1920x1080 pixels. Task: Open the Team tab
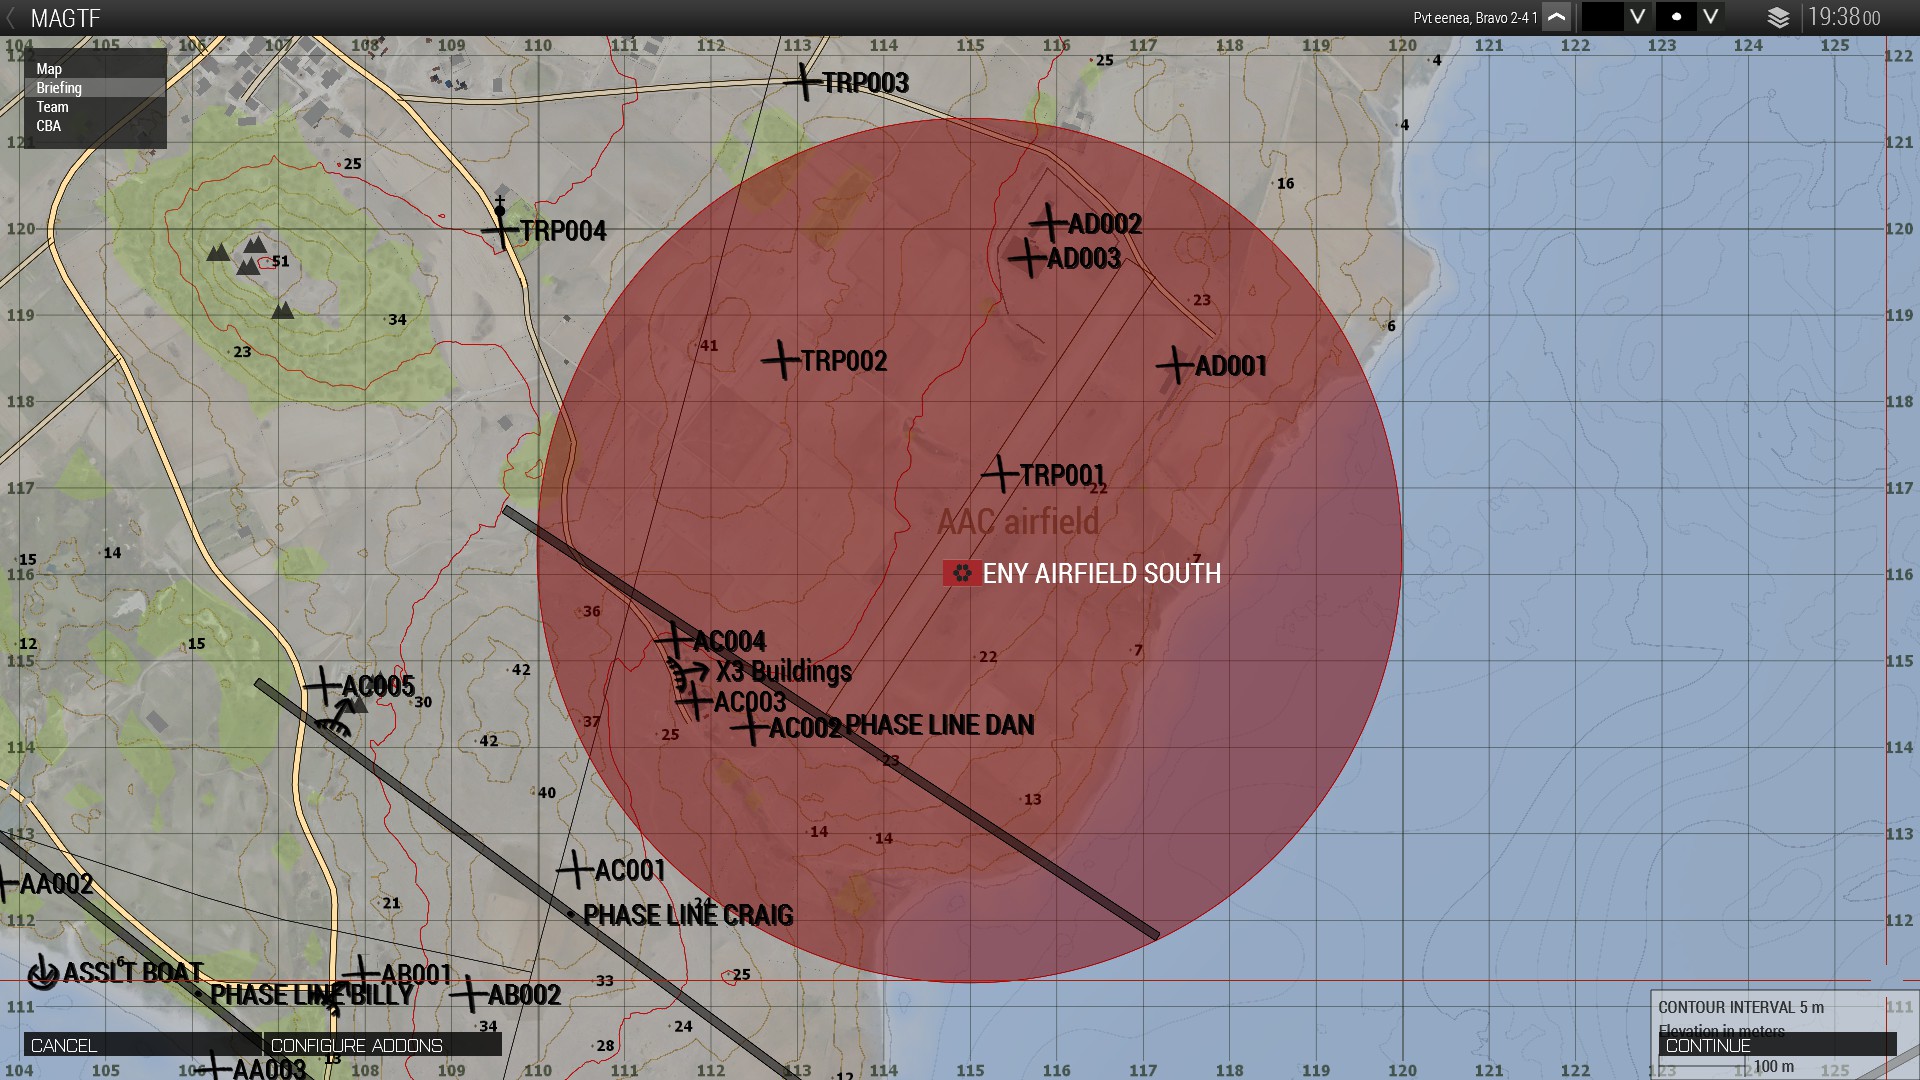pos(52,107)
